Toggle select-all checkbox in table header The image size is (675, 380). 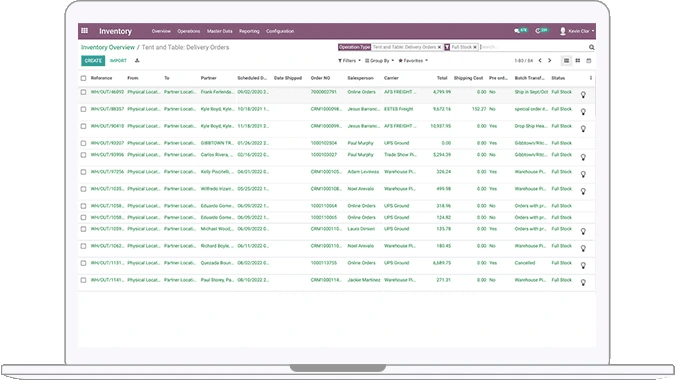84,78
